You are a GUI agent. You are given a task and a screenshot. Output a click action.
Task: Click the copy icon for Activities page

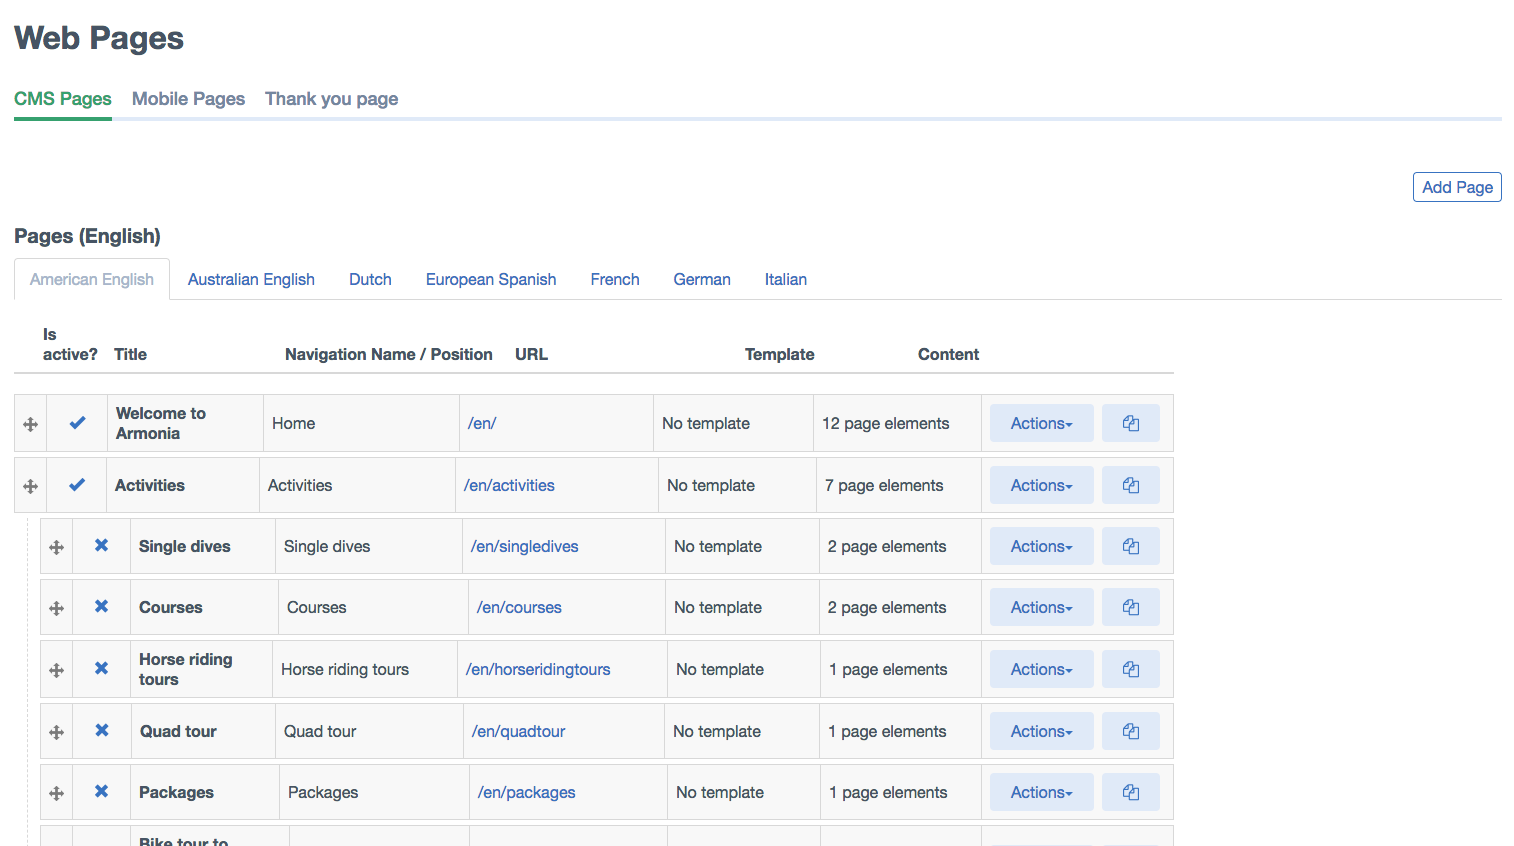(x=1130, y=485)
